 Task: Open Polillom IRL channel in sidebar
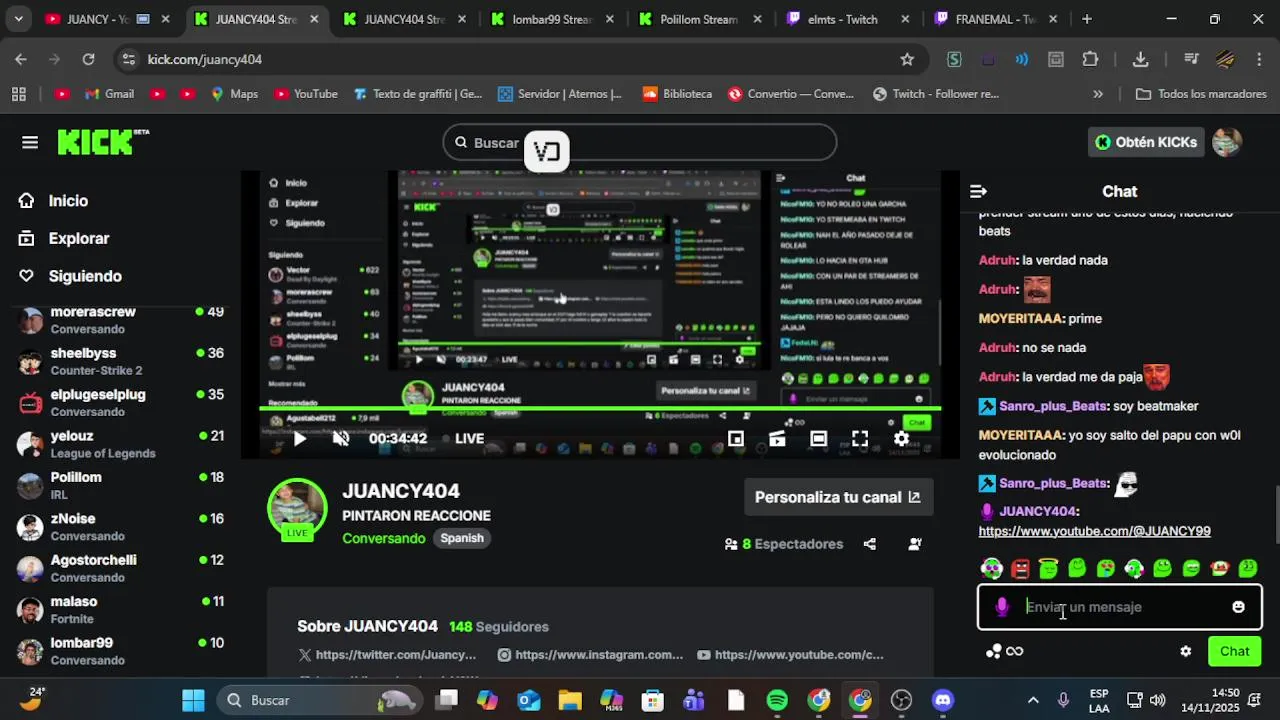tap(120, 485)
